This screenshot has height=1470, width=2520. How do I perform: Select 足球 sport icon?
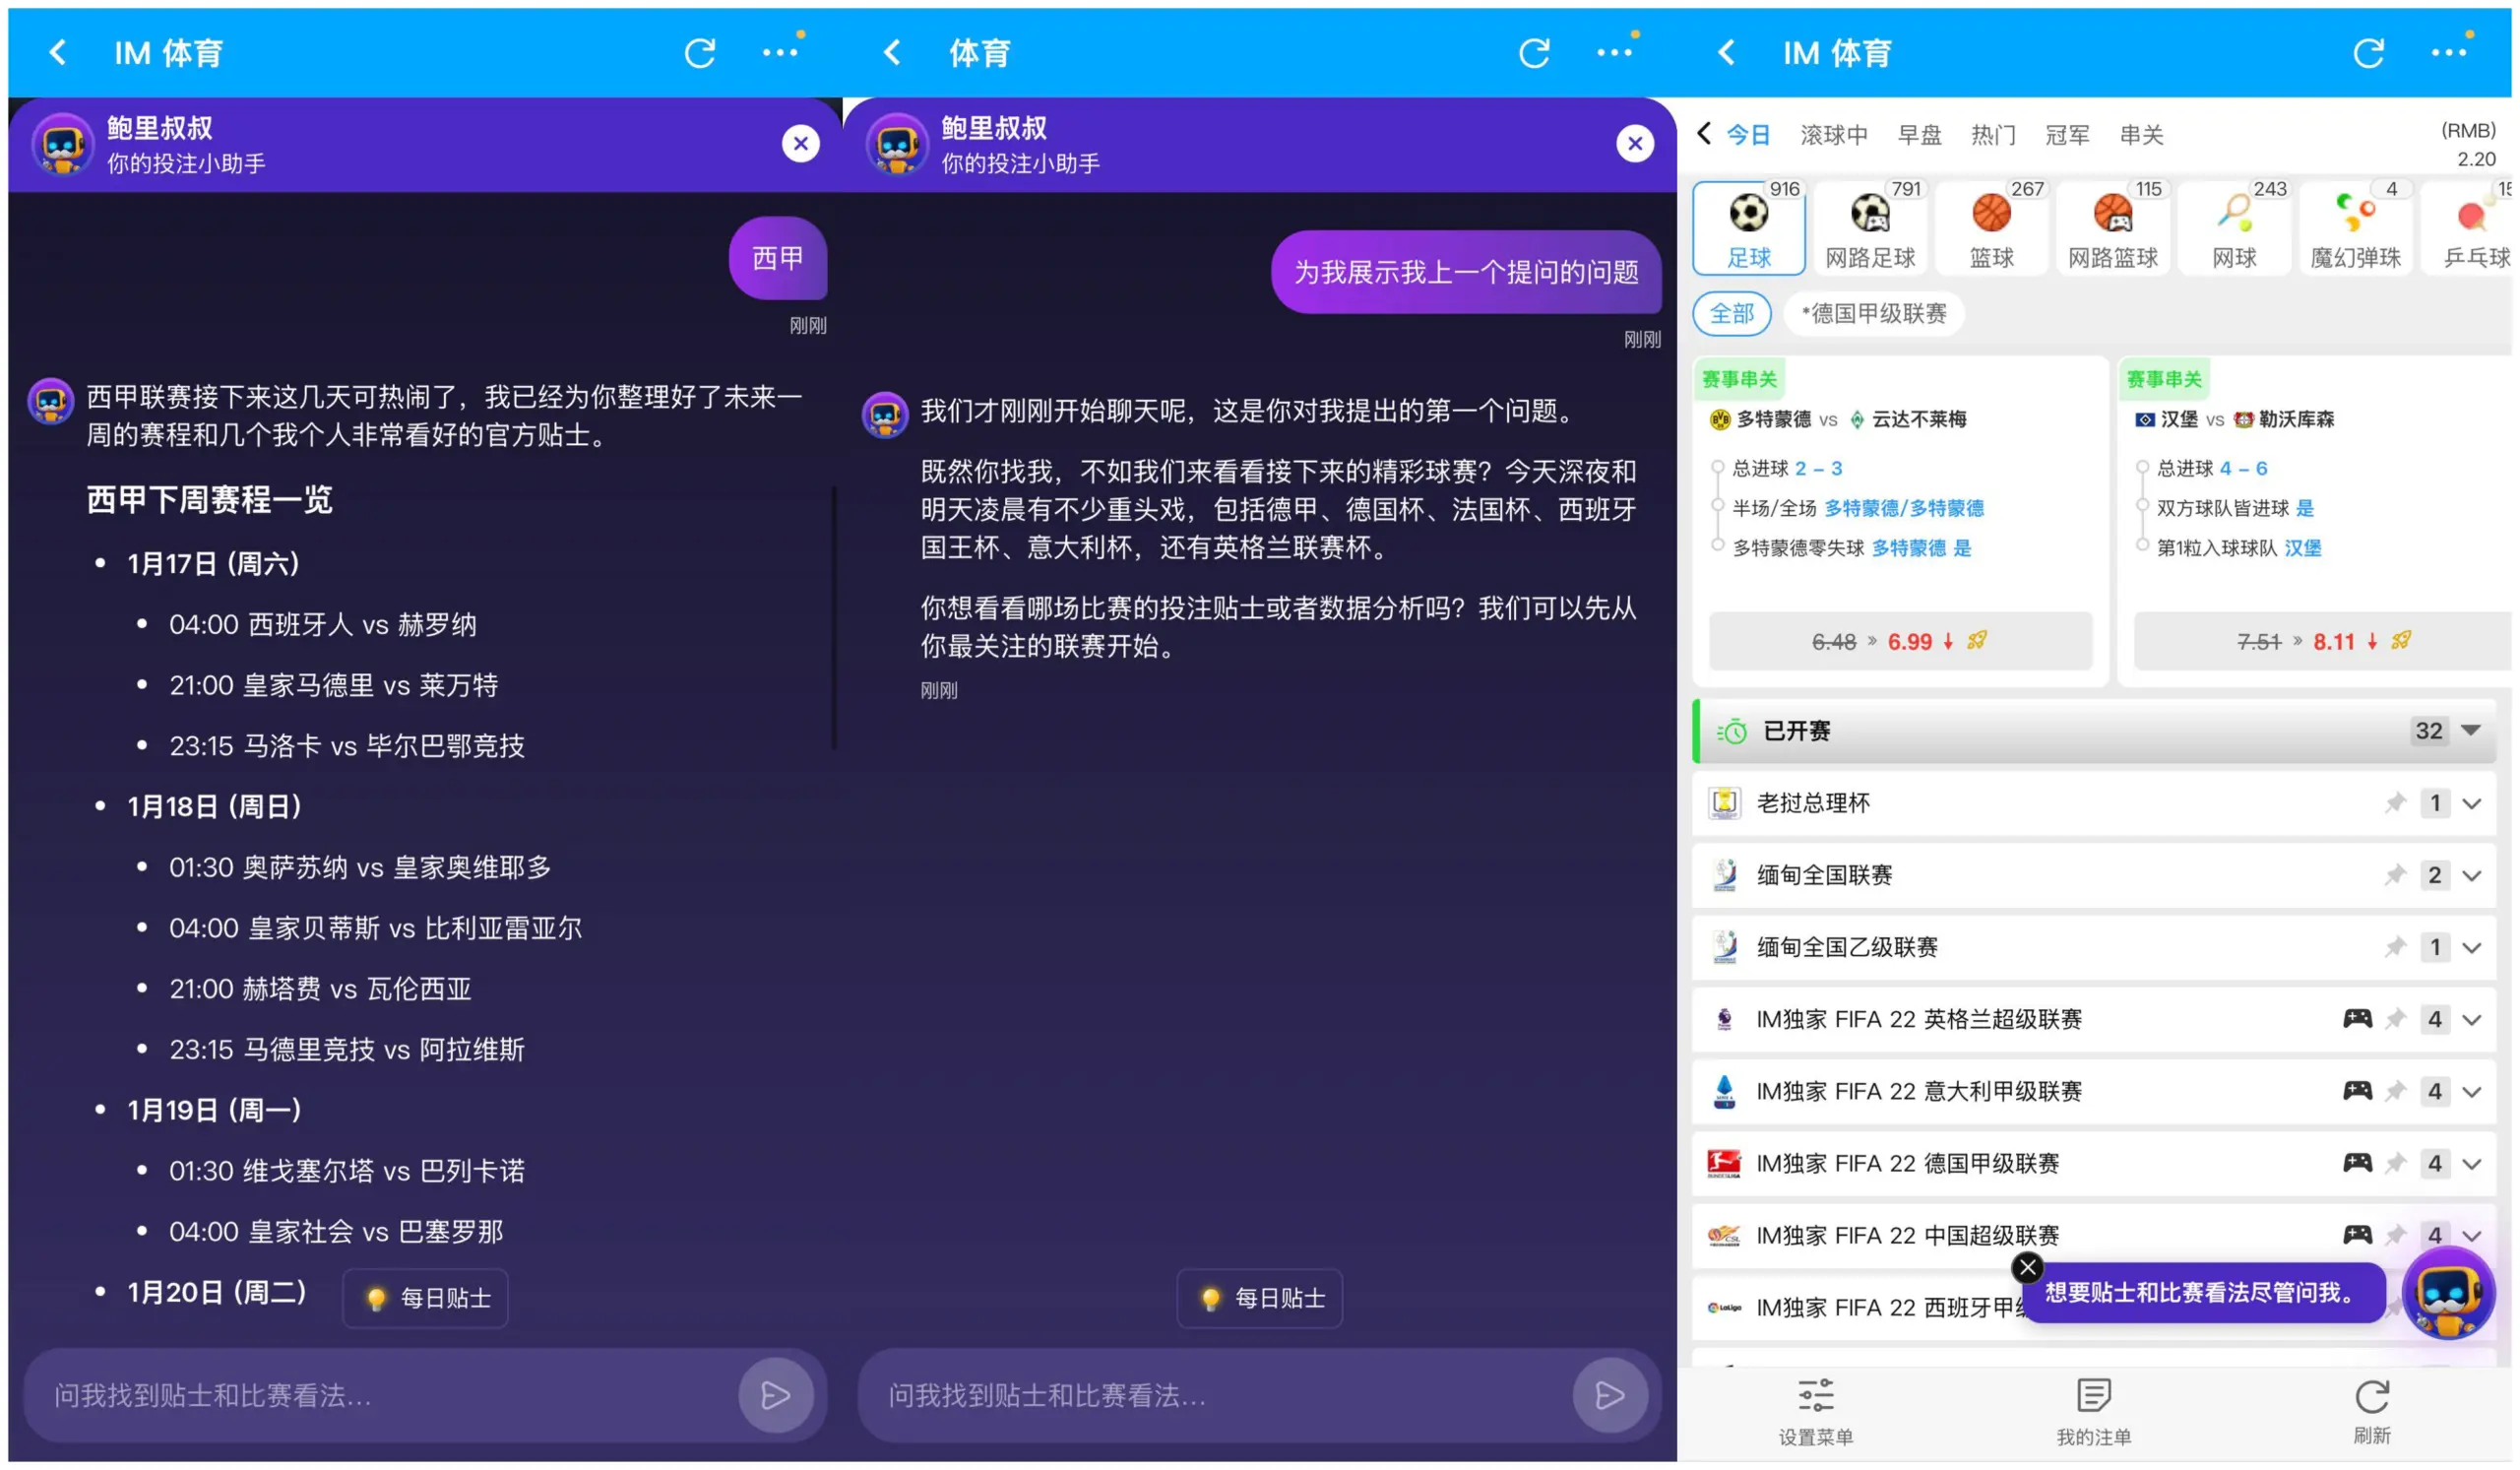pos(1750,229)
